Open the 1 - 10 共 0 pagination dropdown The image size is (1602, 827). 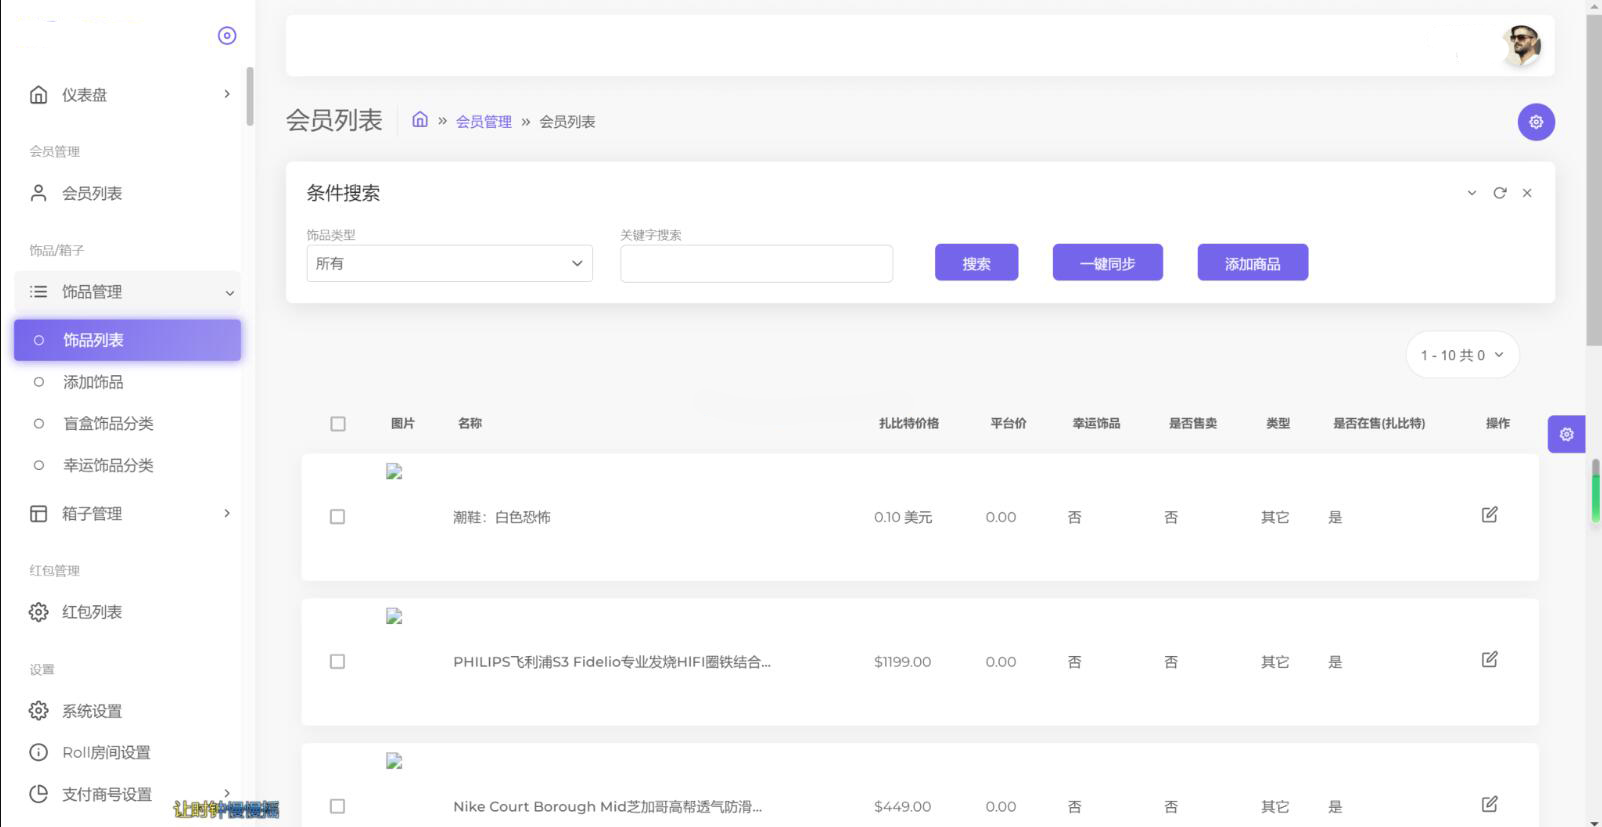(x=1461, y=355)
